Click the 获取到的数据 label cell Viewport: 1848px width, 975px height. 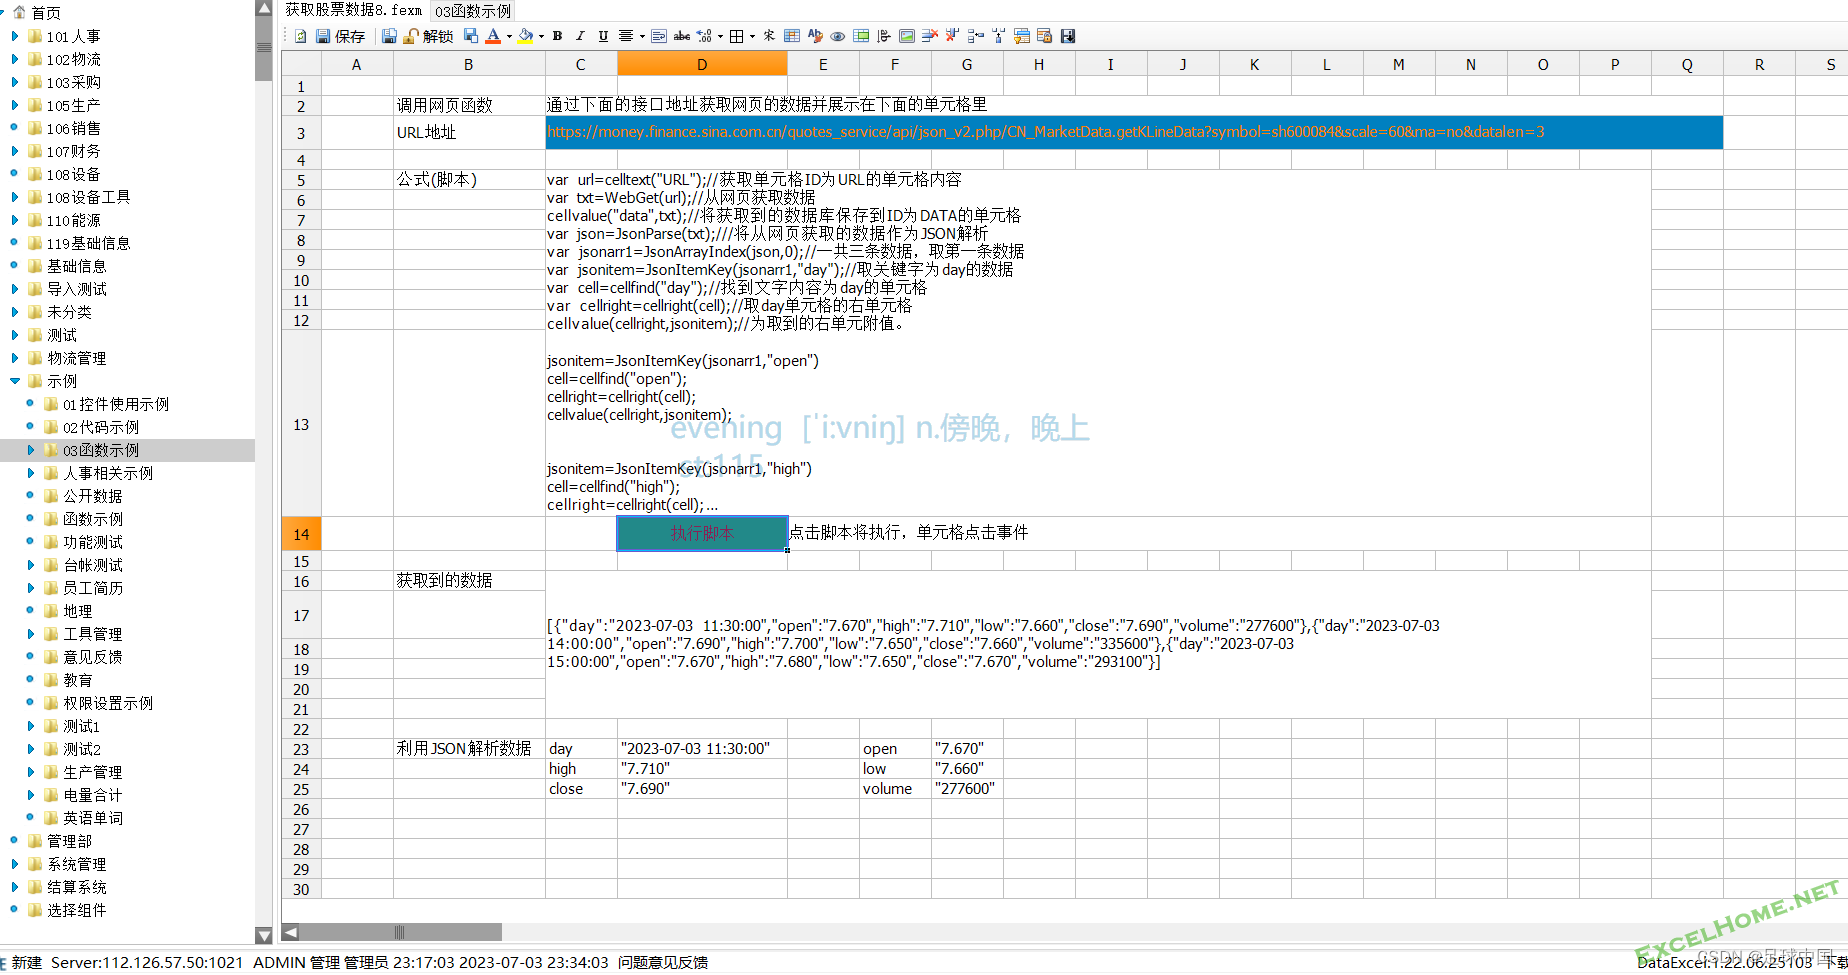[469, 580]
